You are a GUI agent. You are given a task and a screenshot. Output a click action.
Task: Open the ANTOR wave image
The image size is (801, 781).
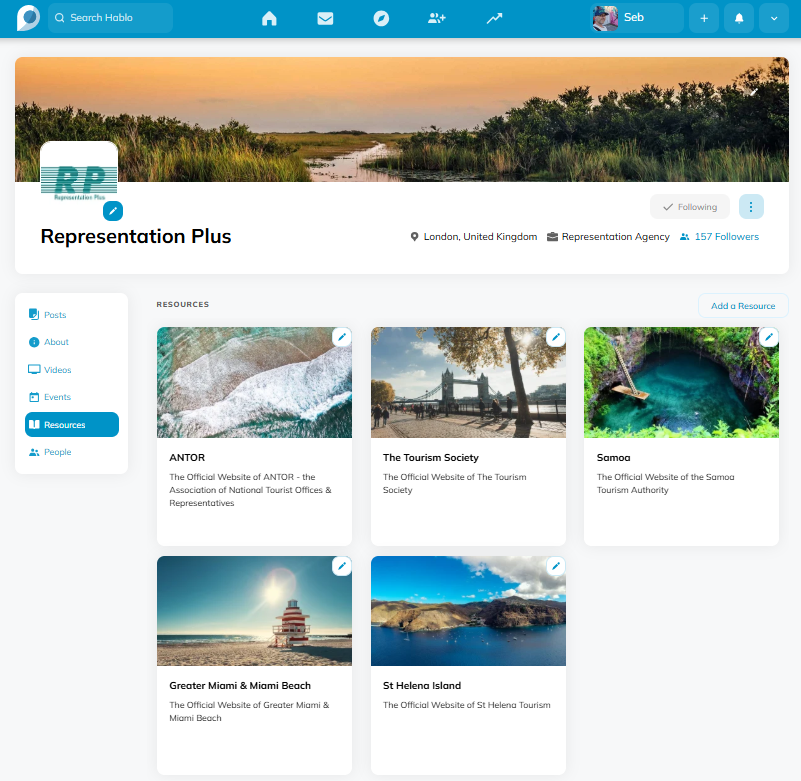(x=254, y=382)
